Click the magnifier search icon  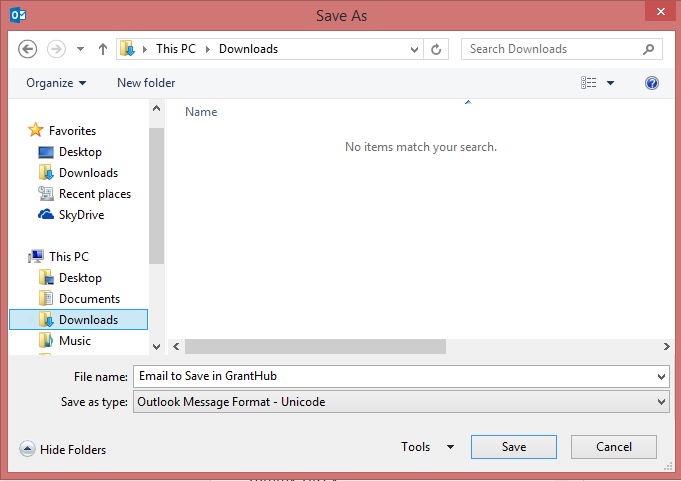point(648,49)
